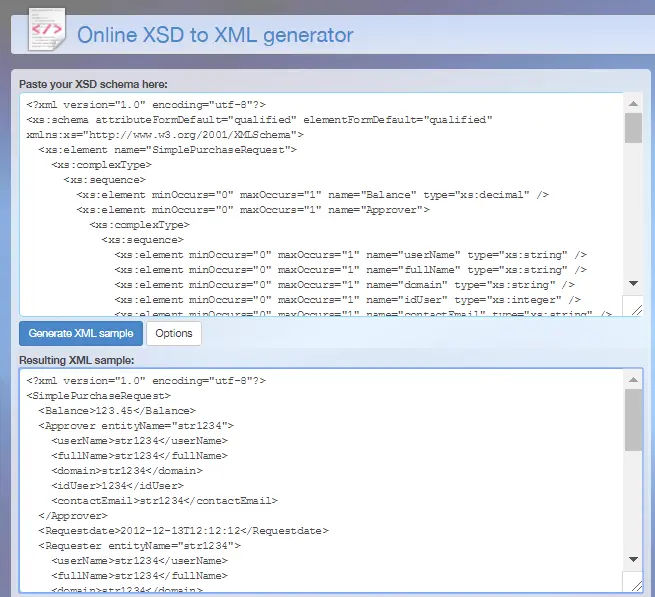This screenshot has height=597, width=655.
Task: Click the <SimplePurchaseRequest> line in result
Action: (99, 396)
